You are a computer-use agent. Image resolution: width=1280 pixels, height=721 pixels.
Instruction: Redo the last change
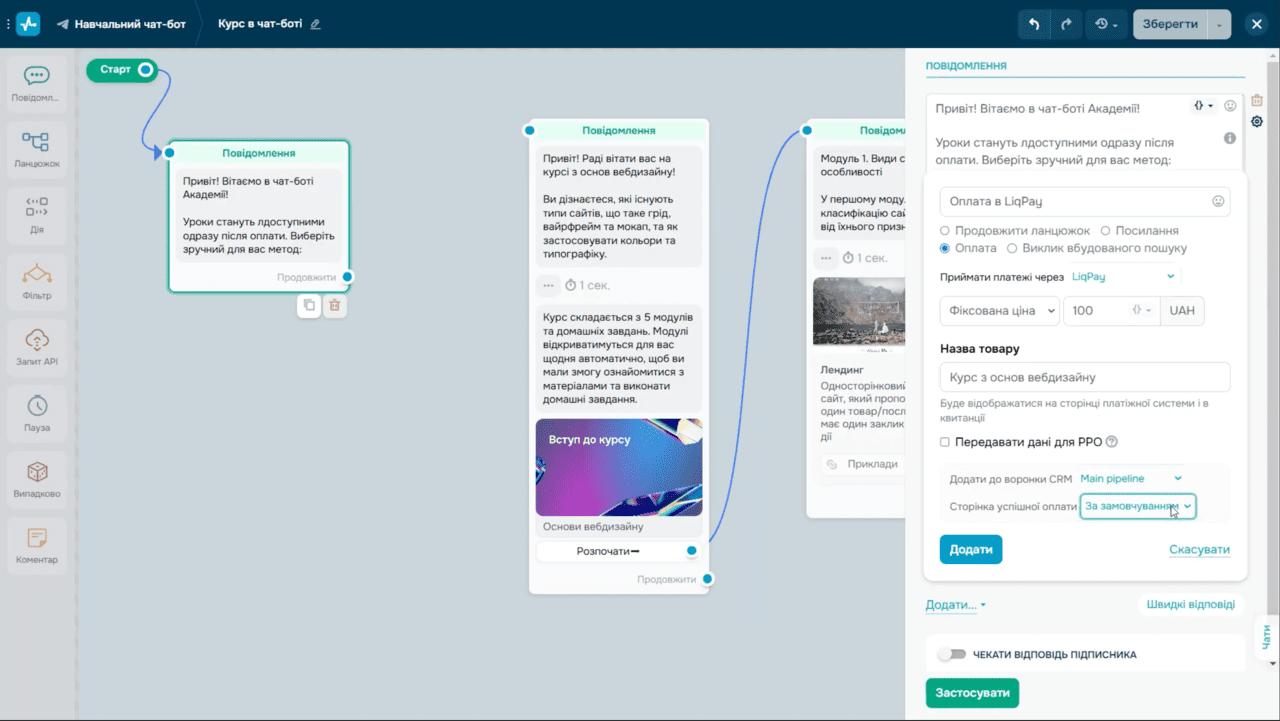point(1066,24)
